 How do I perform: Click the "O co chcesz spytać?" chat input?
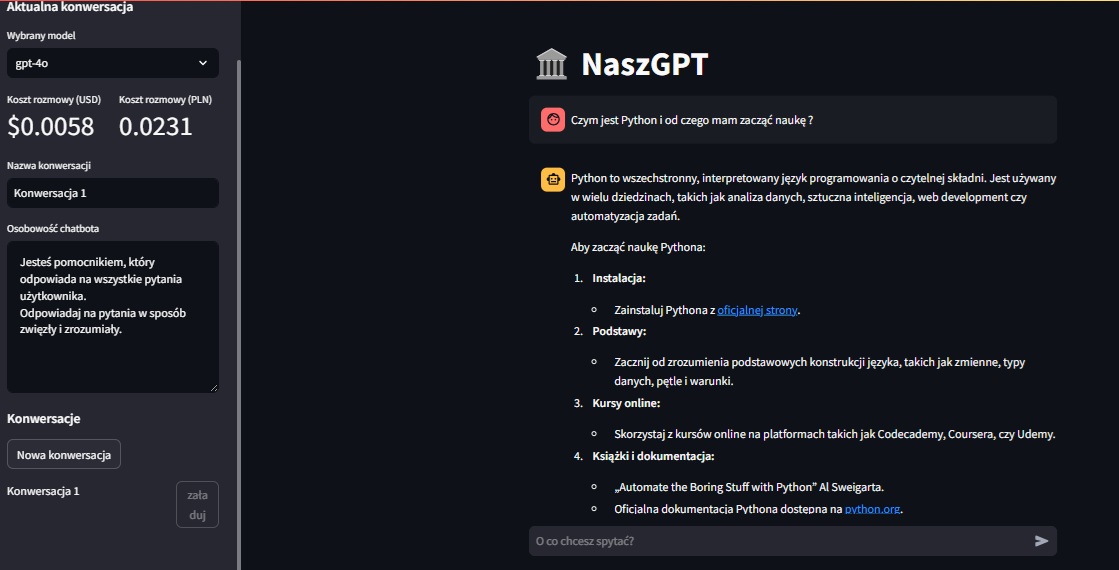tap(780, 541)
